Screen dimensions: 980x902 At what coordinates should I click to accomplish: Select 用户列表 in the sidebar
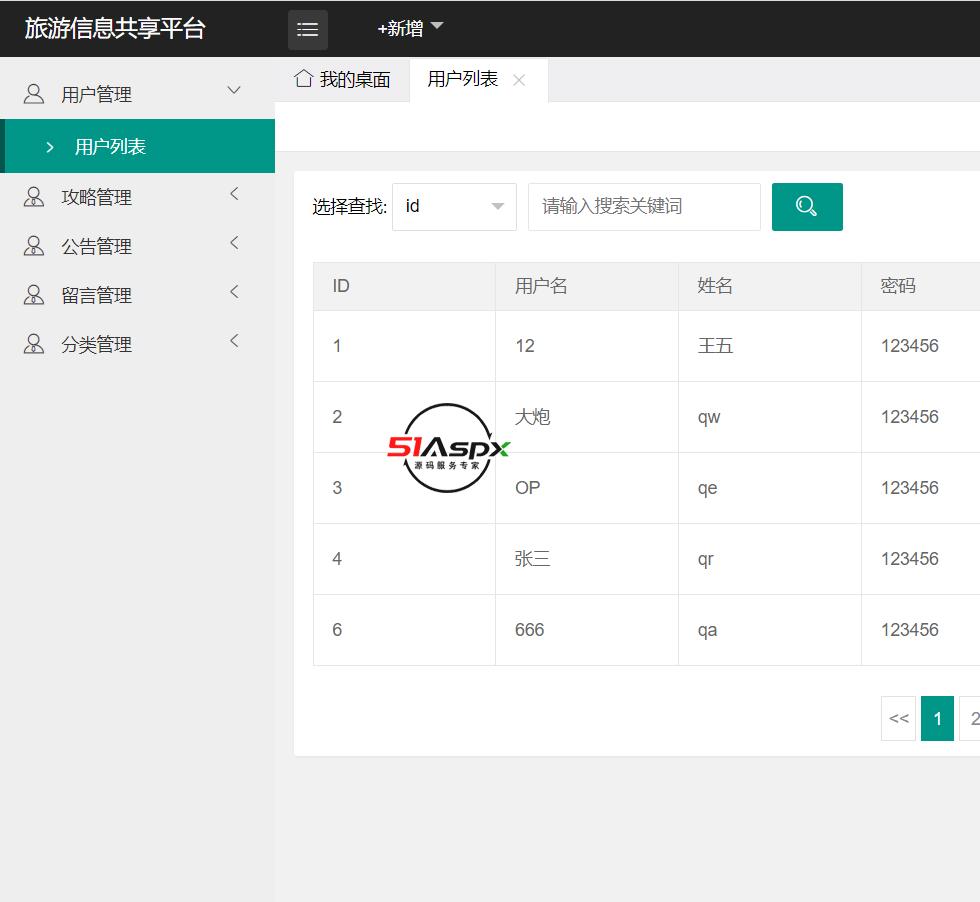click(110, 147)
